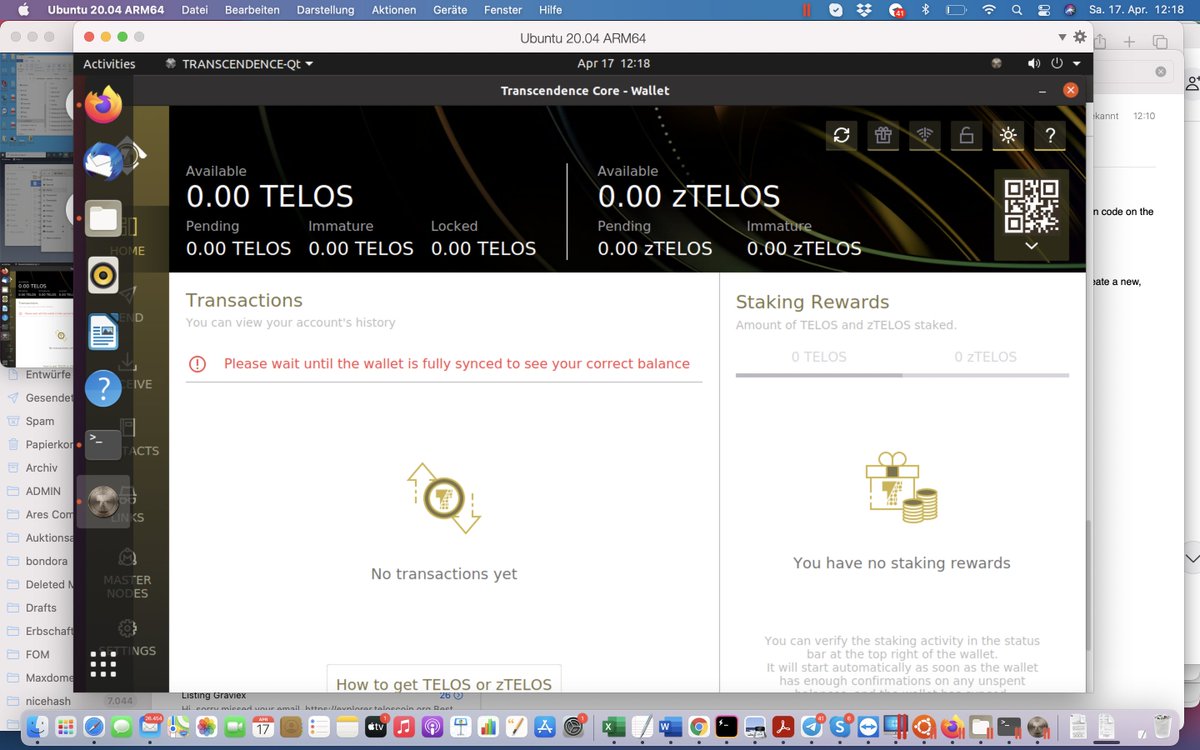Click Safari new tab plus button
The height and width of the screenshot is (750, 1200).
(x=1129, y=42)
